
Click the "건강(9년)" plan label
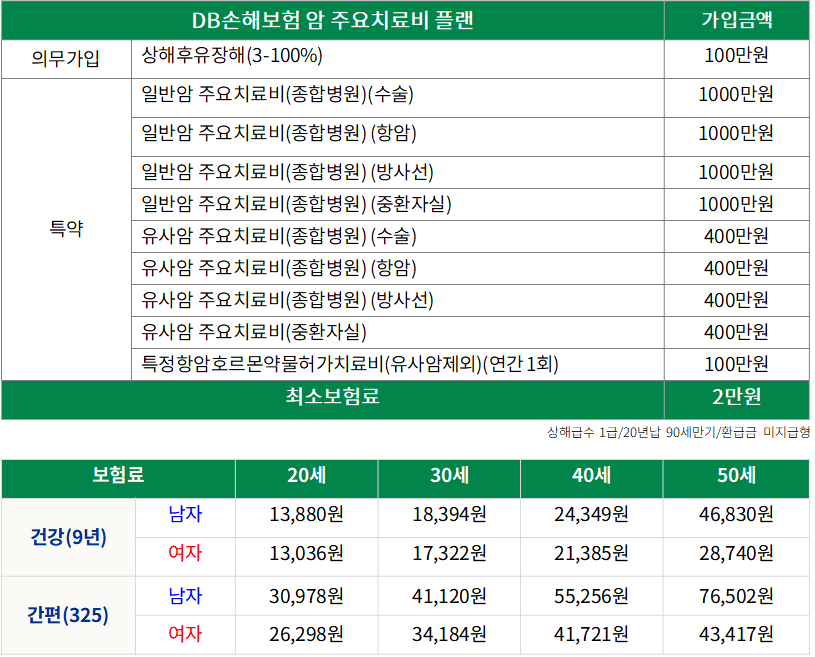pos(69,537)
